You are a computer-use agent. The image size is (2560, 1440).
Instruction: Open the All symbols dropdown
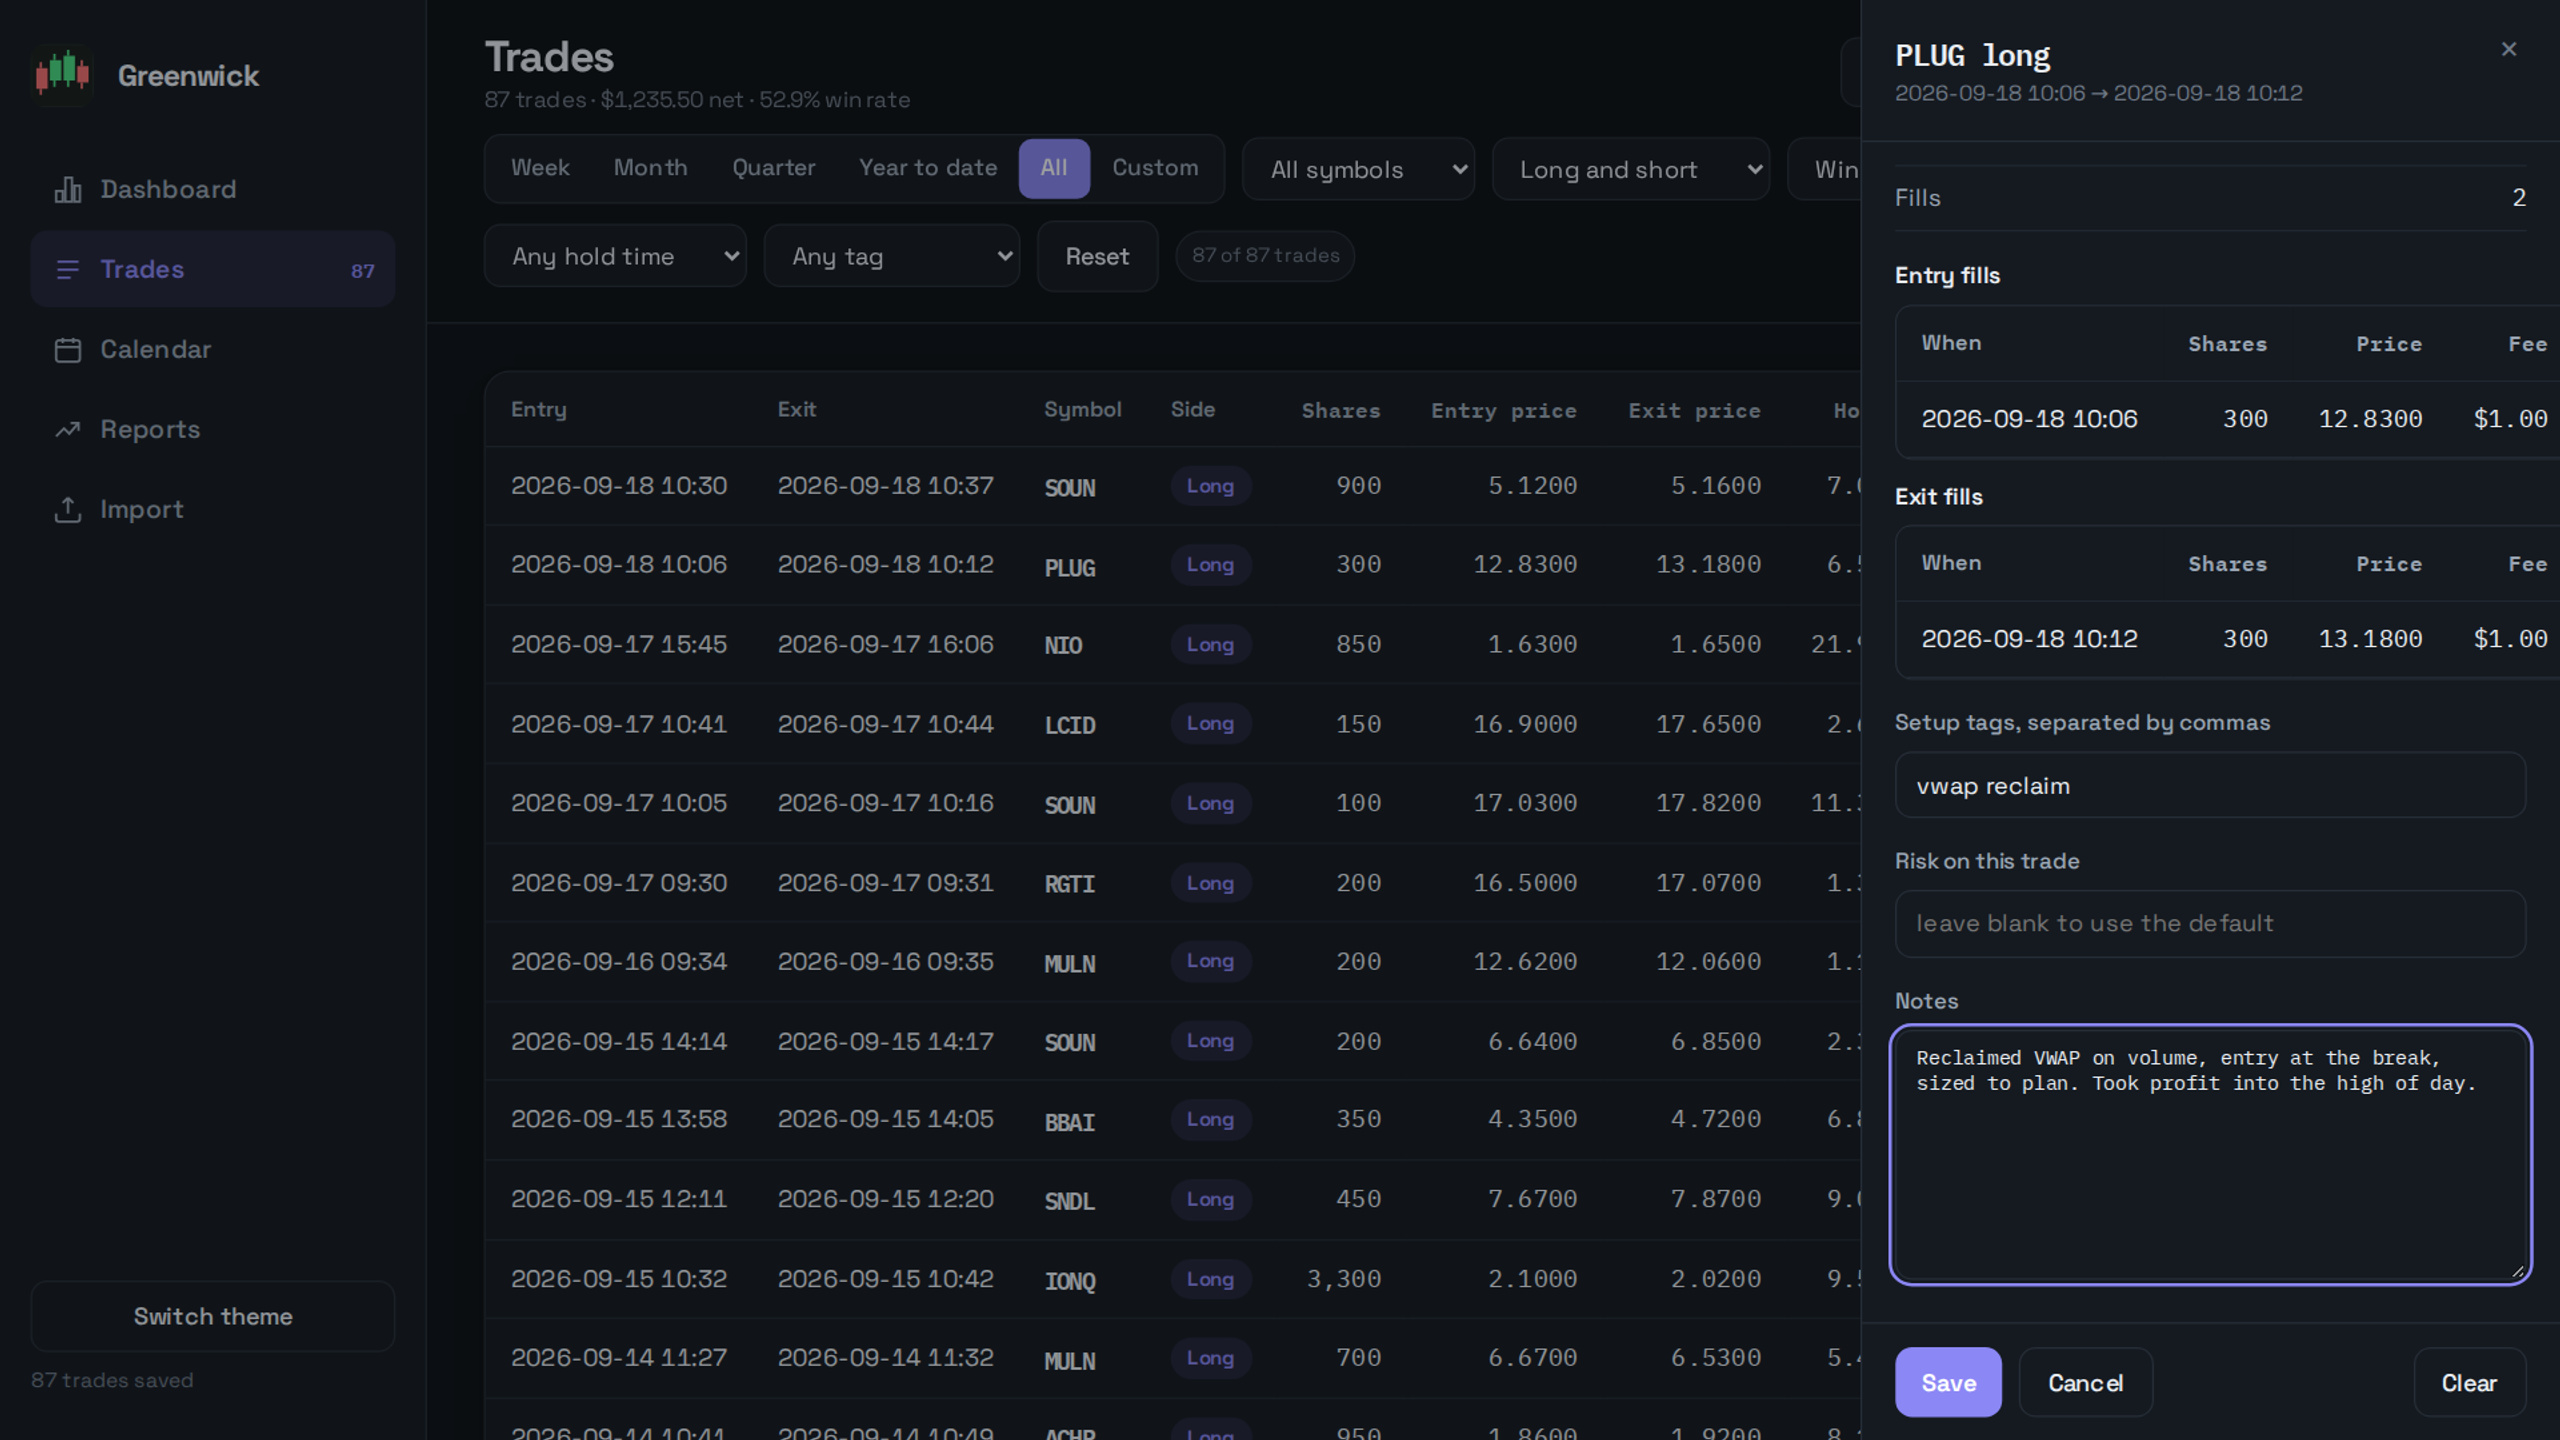click(x=1358, y=169)
